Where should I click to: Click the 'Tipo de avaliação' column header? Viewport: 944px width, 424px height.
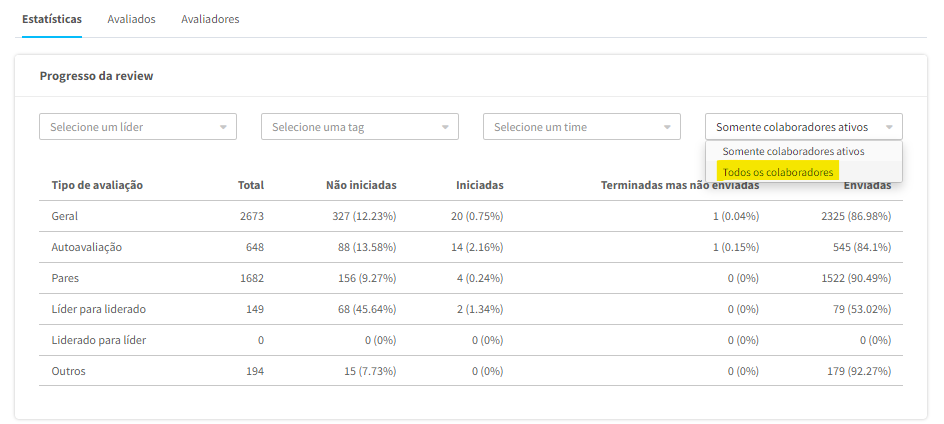[98, 185]
